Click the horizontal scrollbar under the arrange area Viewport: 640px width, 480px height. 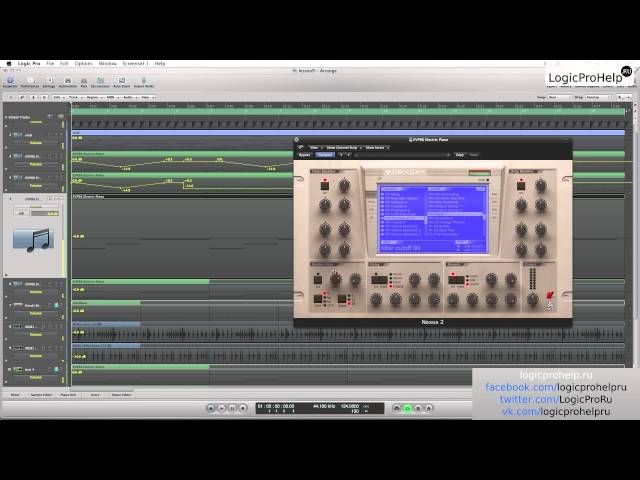point(102,389)
